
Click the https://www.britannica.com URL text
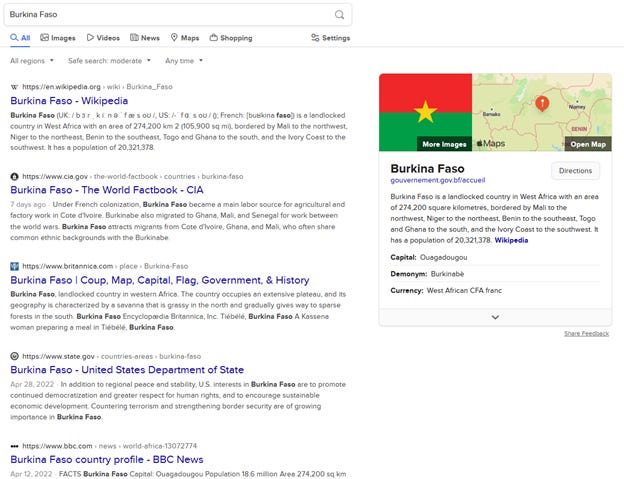pyautogui.click(x=68, y=266)
